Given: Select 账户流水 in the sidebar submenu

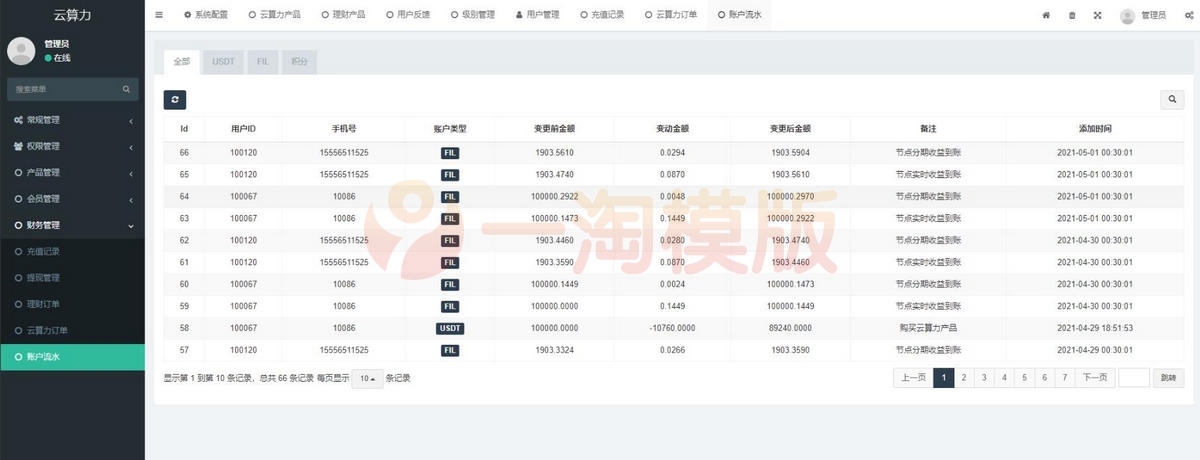Looking at the screenshot, I should point(72,357).
